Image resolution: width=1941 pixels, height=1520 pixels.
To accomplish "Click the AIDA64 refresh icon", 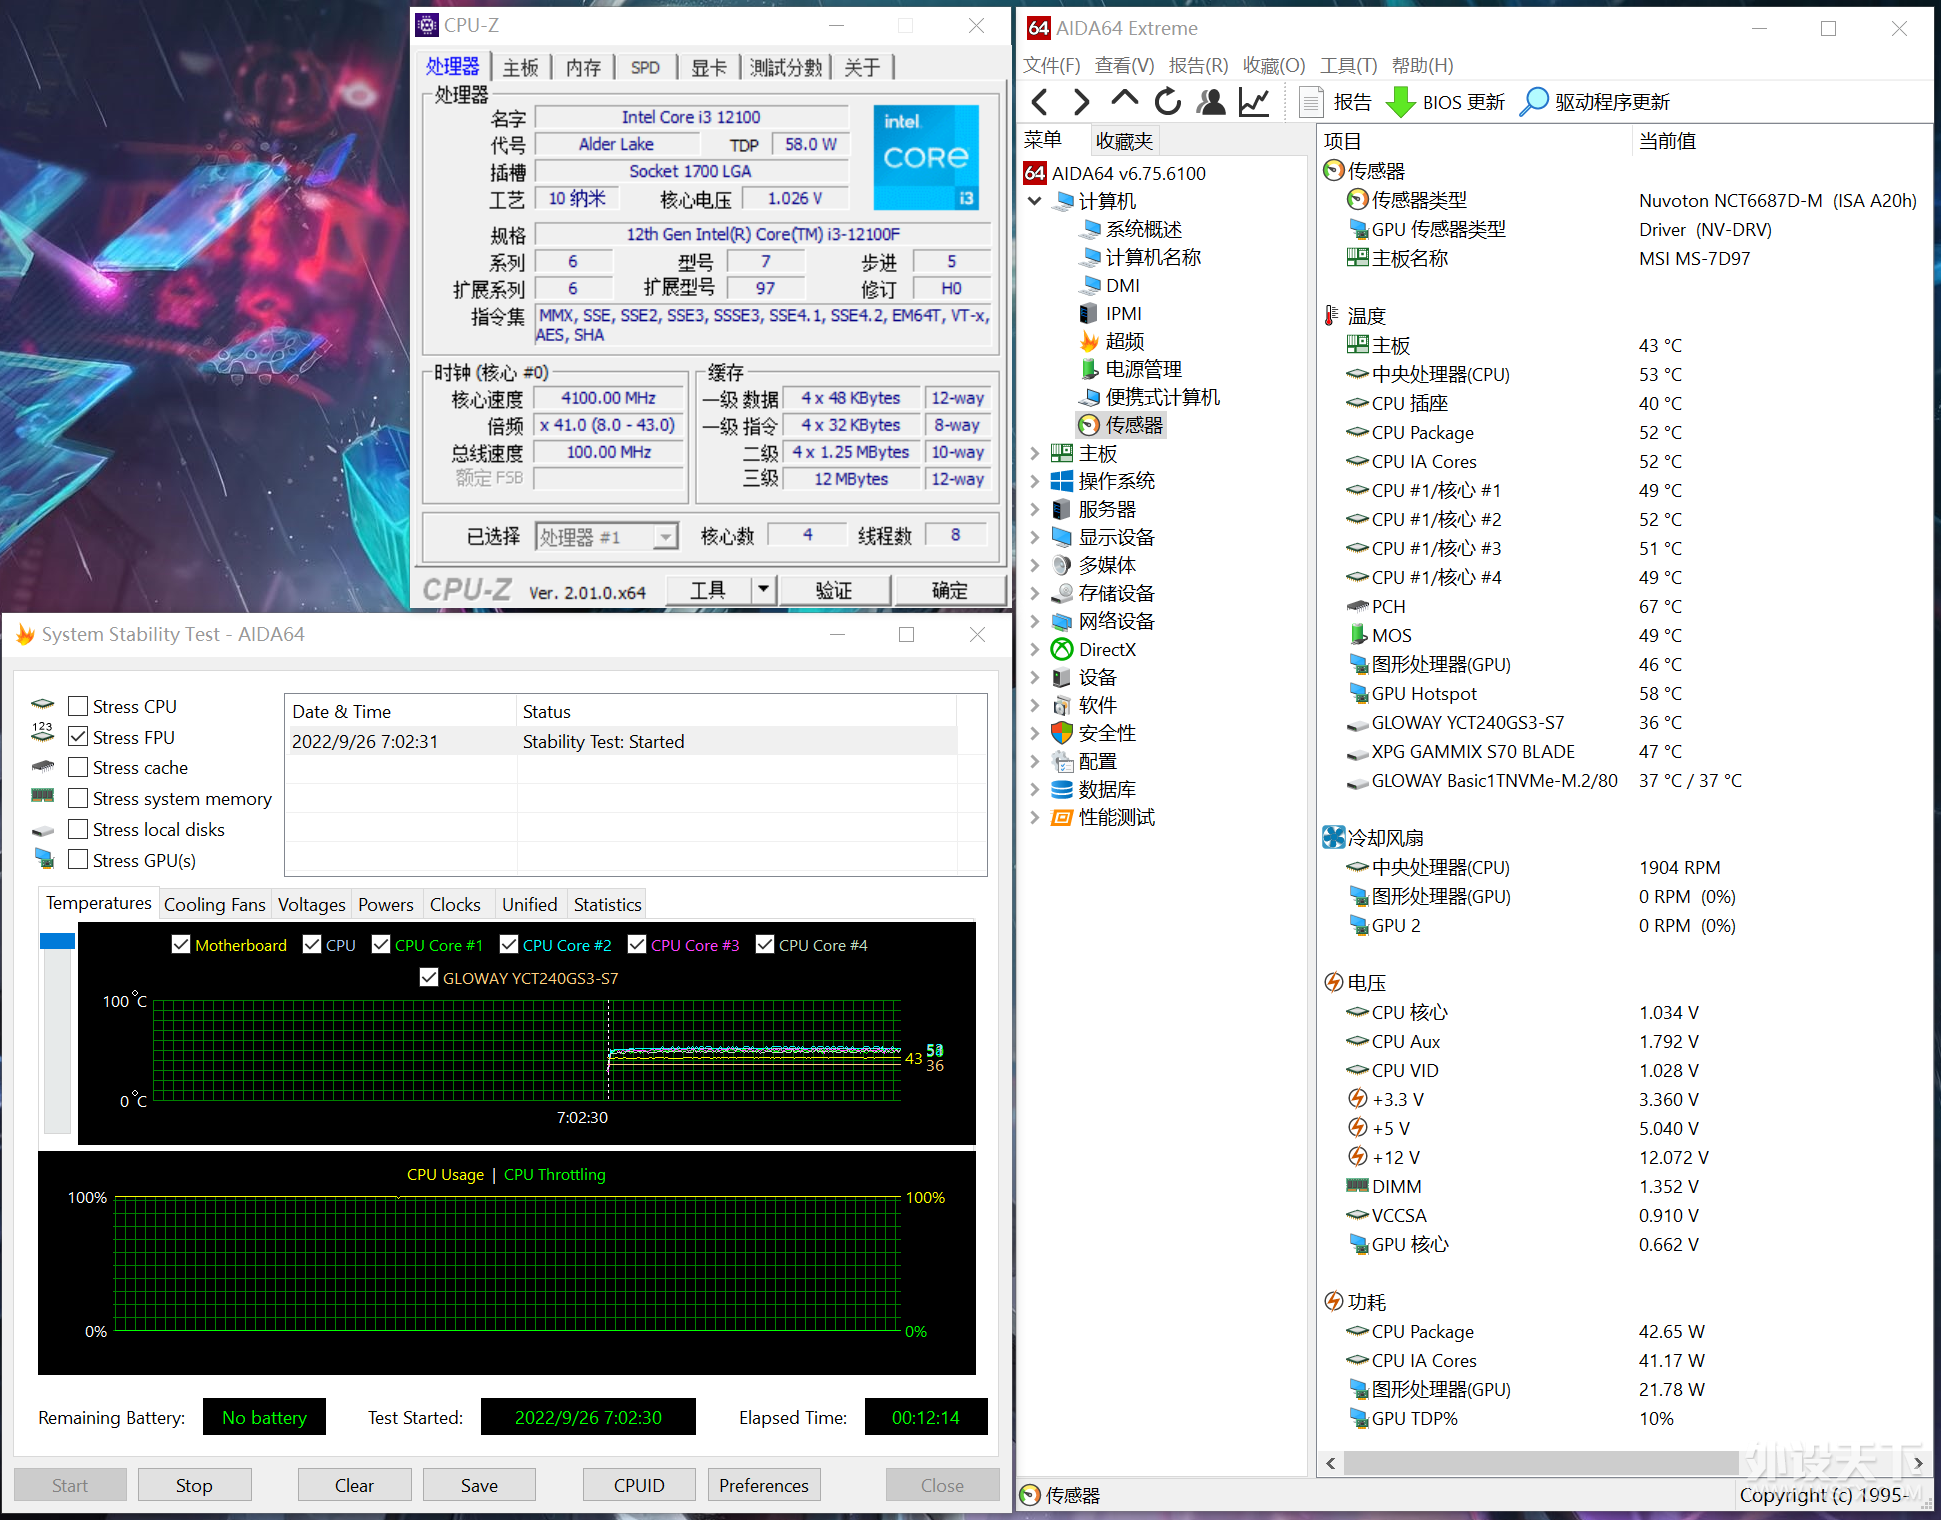I will coord(1167,102).
